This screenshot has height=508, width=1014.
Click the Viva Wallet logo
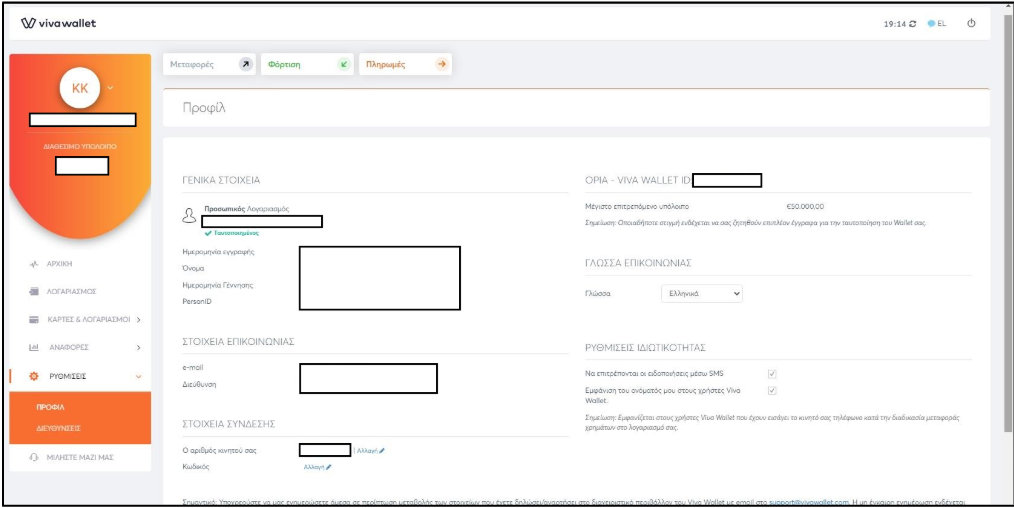(58, 24)
